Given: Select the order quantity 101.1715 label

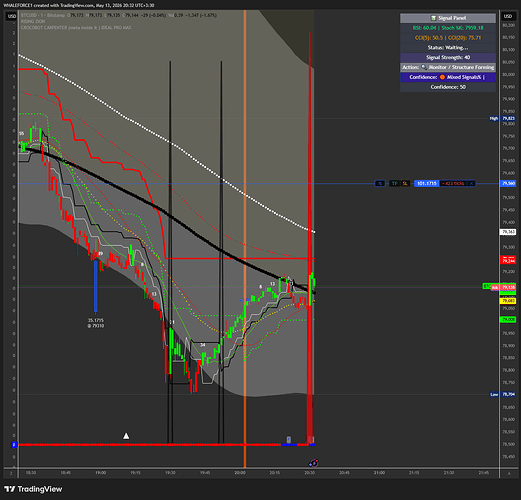Looking at the screenshot, I should coord(427,183).
